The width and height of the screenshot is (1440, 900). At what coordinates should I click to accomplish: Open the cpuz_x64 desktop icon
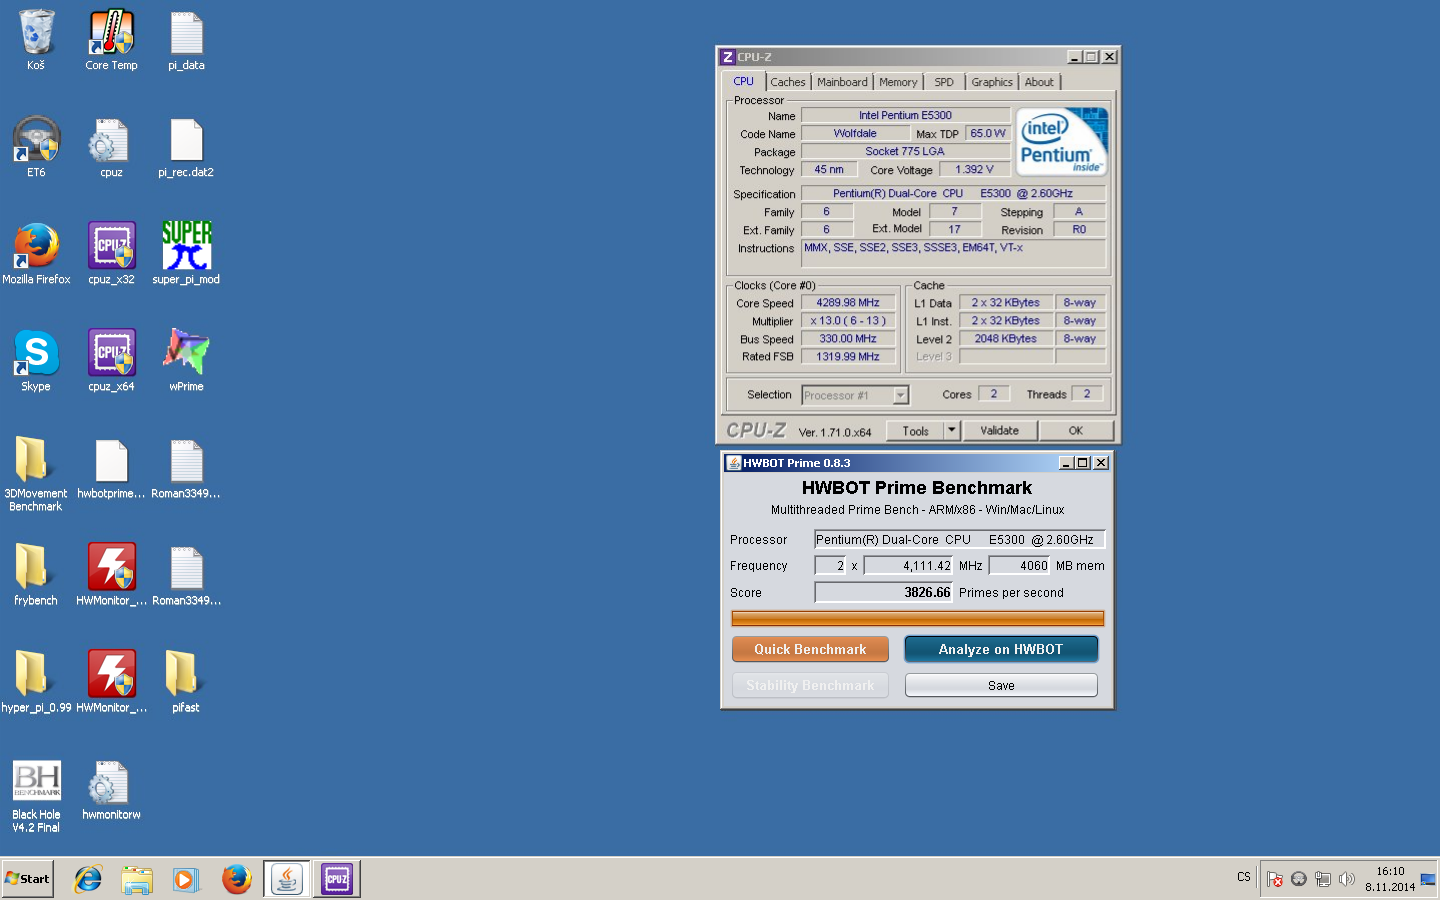pos(111,361)
